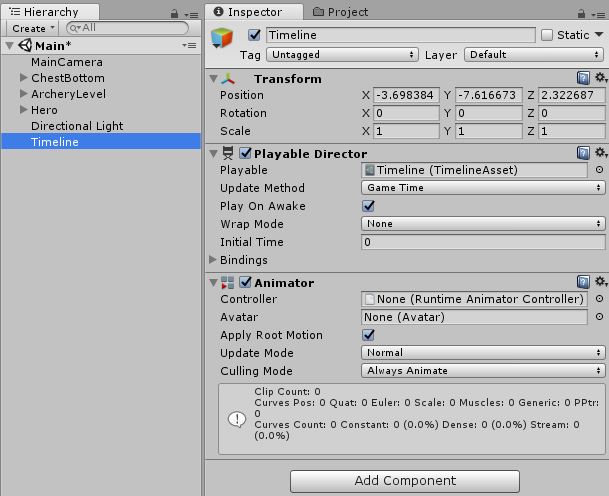Click the Playable field Timeline (TimelineAsset)
This screenshot has height=496, width=609.
click(474, 170)
